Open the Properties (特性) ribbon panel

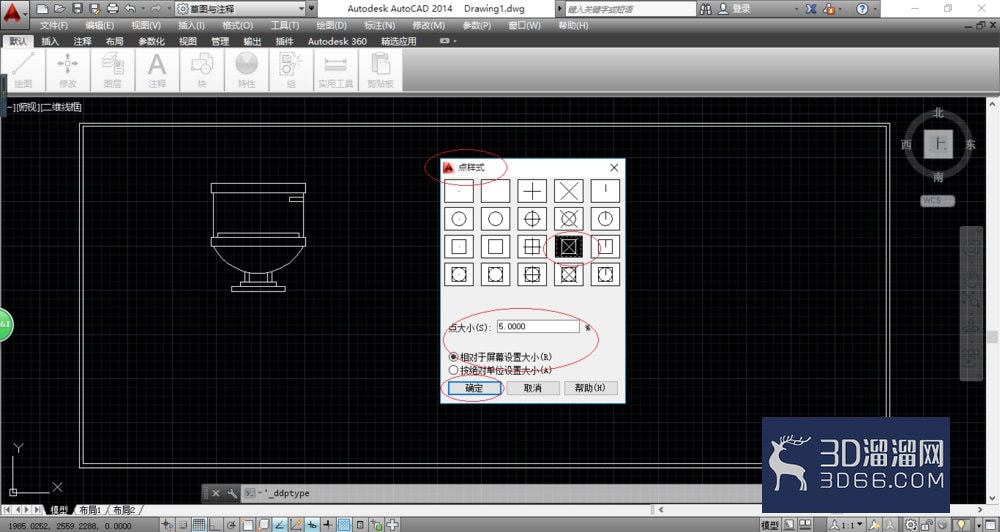(246, 70)
